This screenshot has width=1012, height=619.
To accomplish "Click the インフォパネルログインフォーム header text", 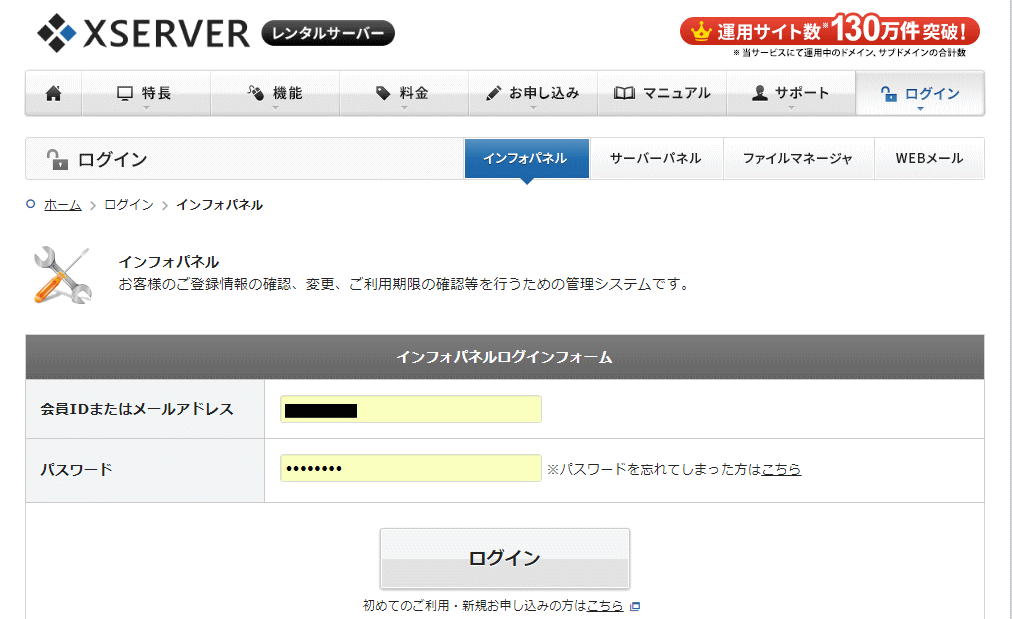I will 505,357.
